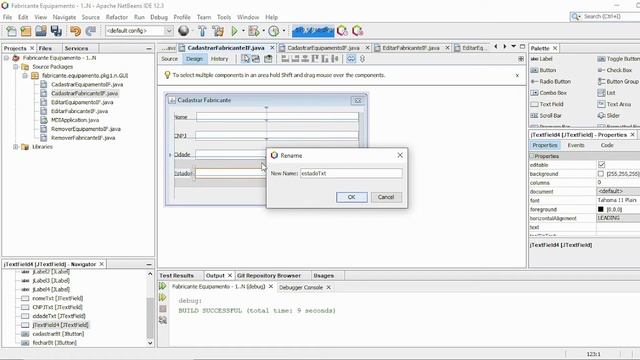The width and height of the screenshot is (640, 360).
Task: Click the Re-run green arrow in Output
Action: pyautogui.click(x=163, y=286)
